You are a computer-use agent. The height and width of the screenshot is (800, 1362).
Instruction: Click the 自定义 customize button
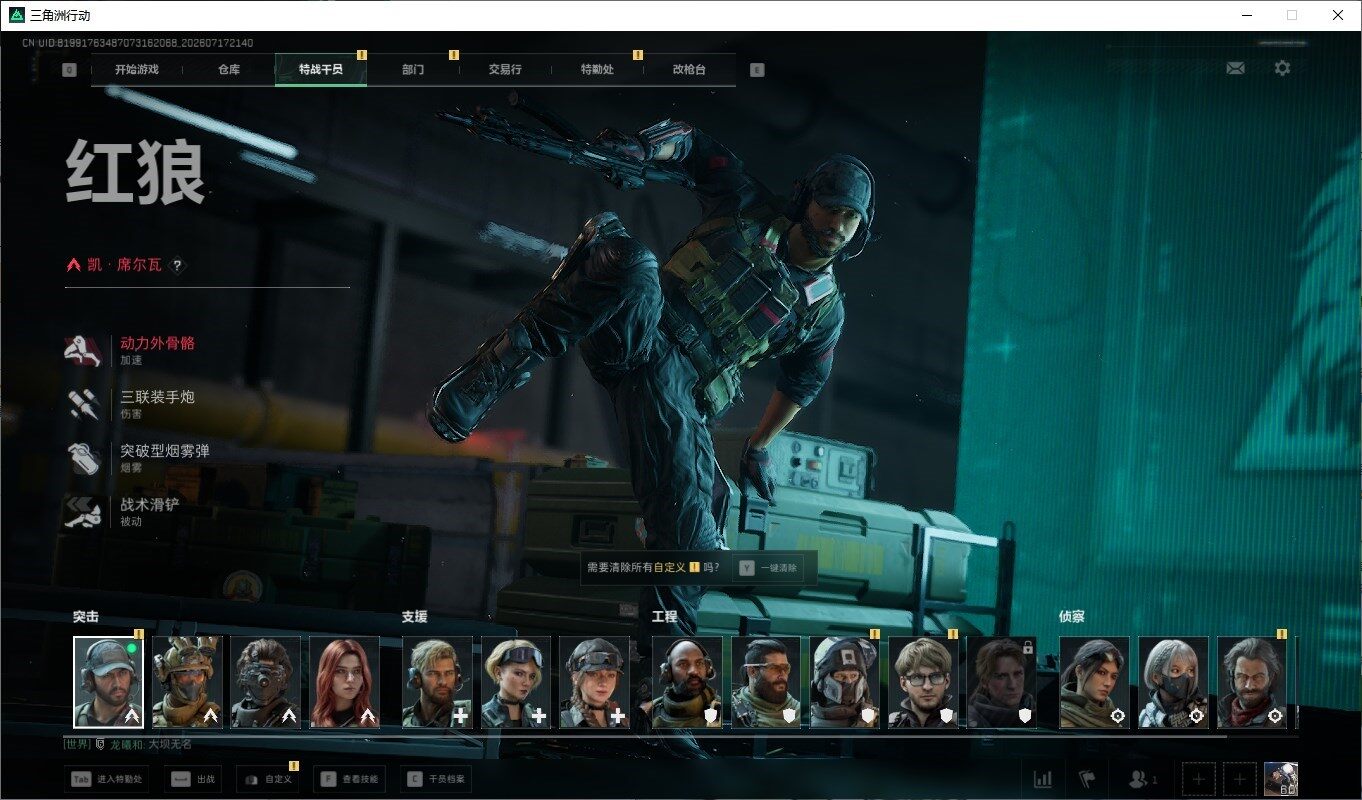click(x=267, y=778)
